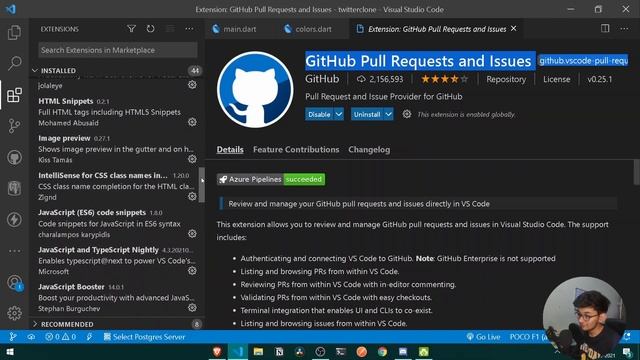Open the Repository link
This screenshot has width=640, height=360.
click(506, 79)
